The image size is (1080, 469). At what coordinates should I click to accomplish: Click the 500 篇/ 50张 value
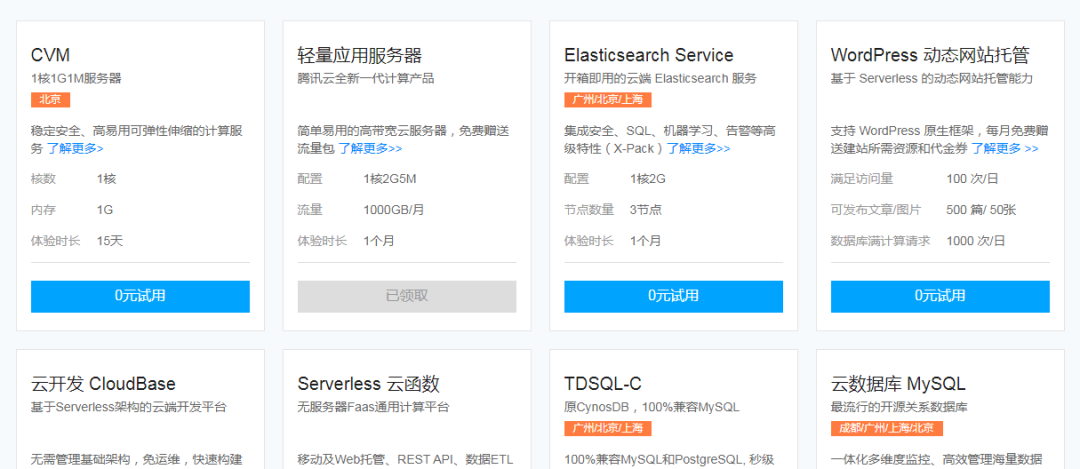pyautogui.click(x=981, y=210)
